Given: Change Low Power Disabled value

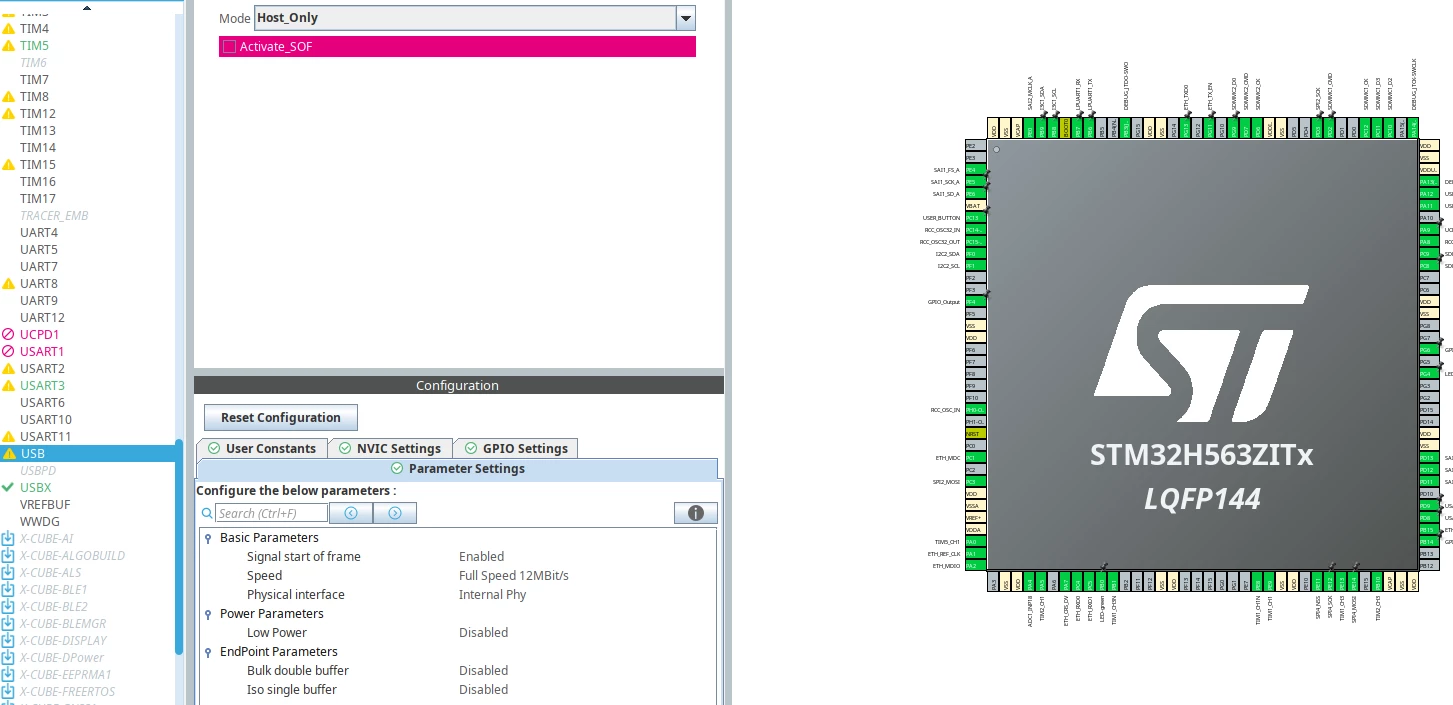Looking at the screenshot, I should click(484, 633).
